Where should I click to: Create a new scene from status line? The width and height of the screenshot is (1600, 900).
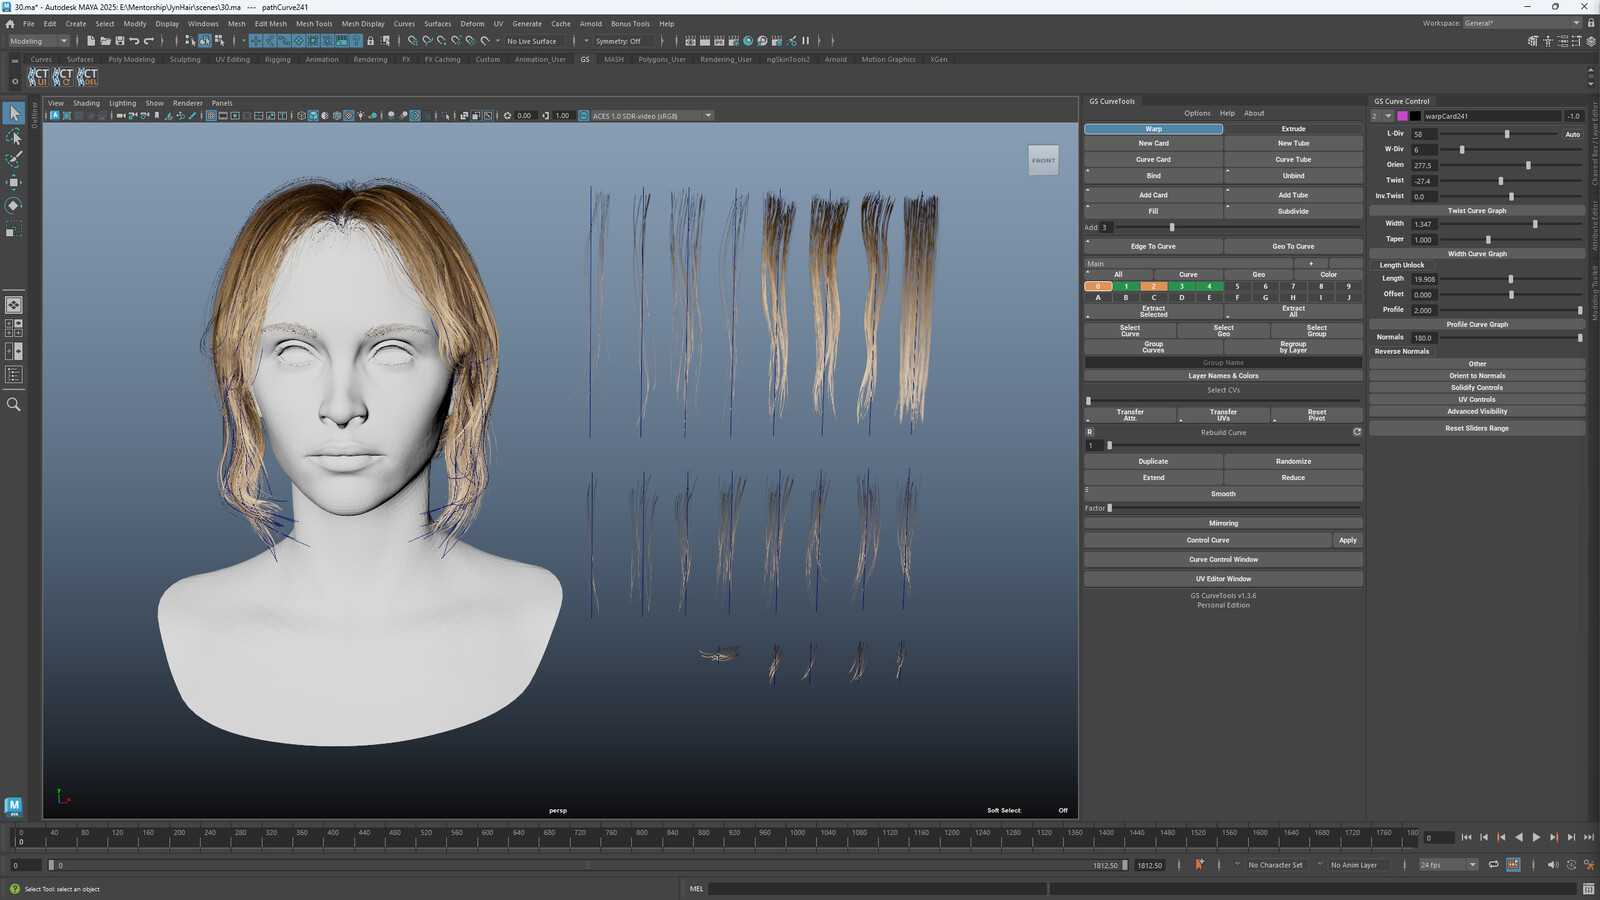point(91,41)
